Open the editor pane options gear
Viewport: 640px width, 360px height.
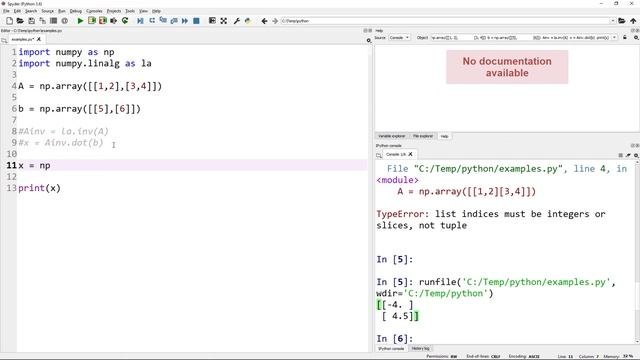[369, 40]
